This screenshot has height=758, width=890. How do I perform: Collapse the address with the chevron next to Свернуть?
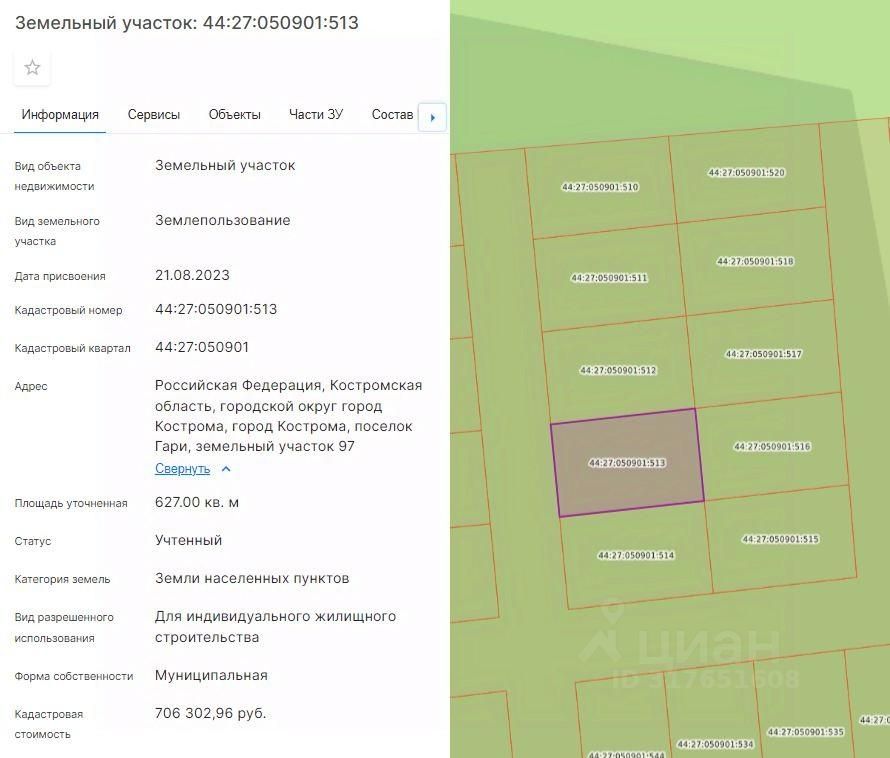click(226, 469)
